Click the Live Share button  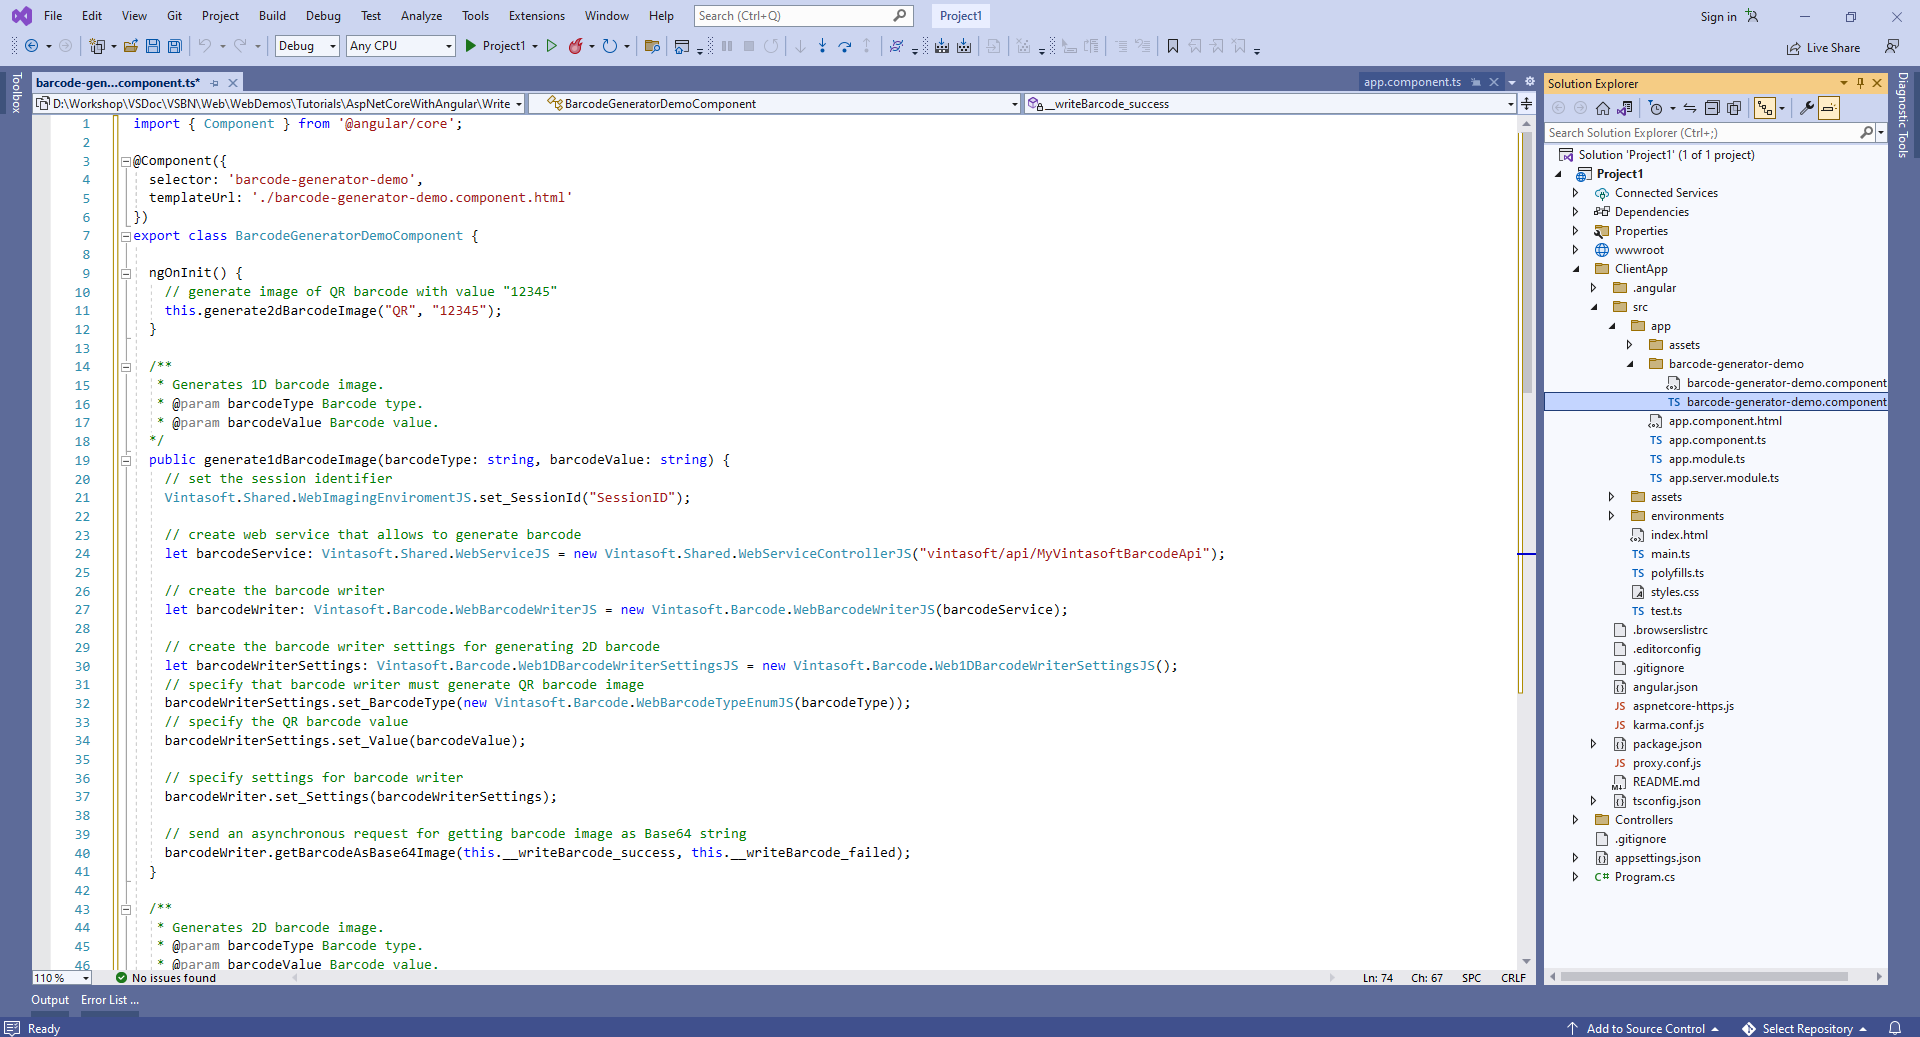pyautogui.click(x=1824, y=47)
